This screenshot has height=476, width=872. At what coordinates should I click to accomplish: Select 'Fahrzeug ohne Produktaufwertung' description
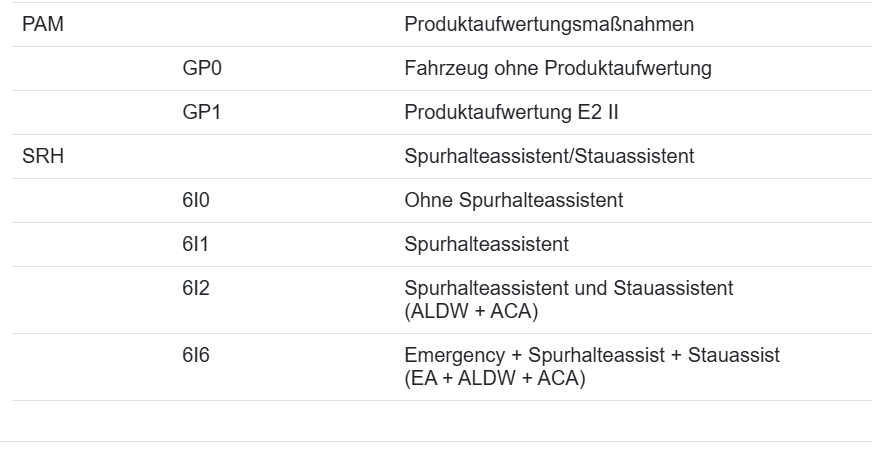[x=558, y=69]
